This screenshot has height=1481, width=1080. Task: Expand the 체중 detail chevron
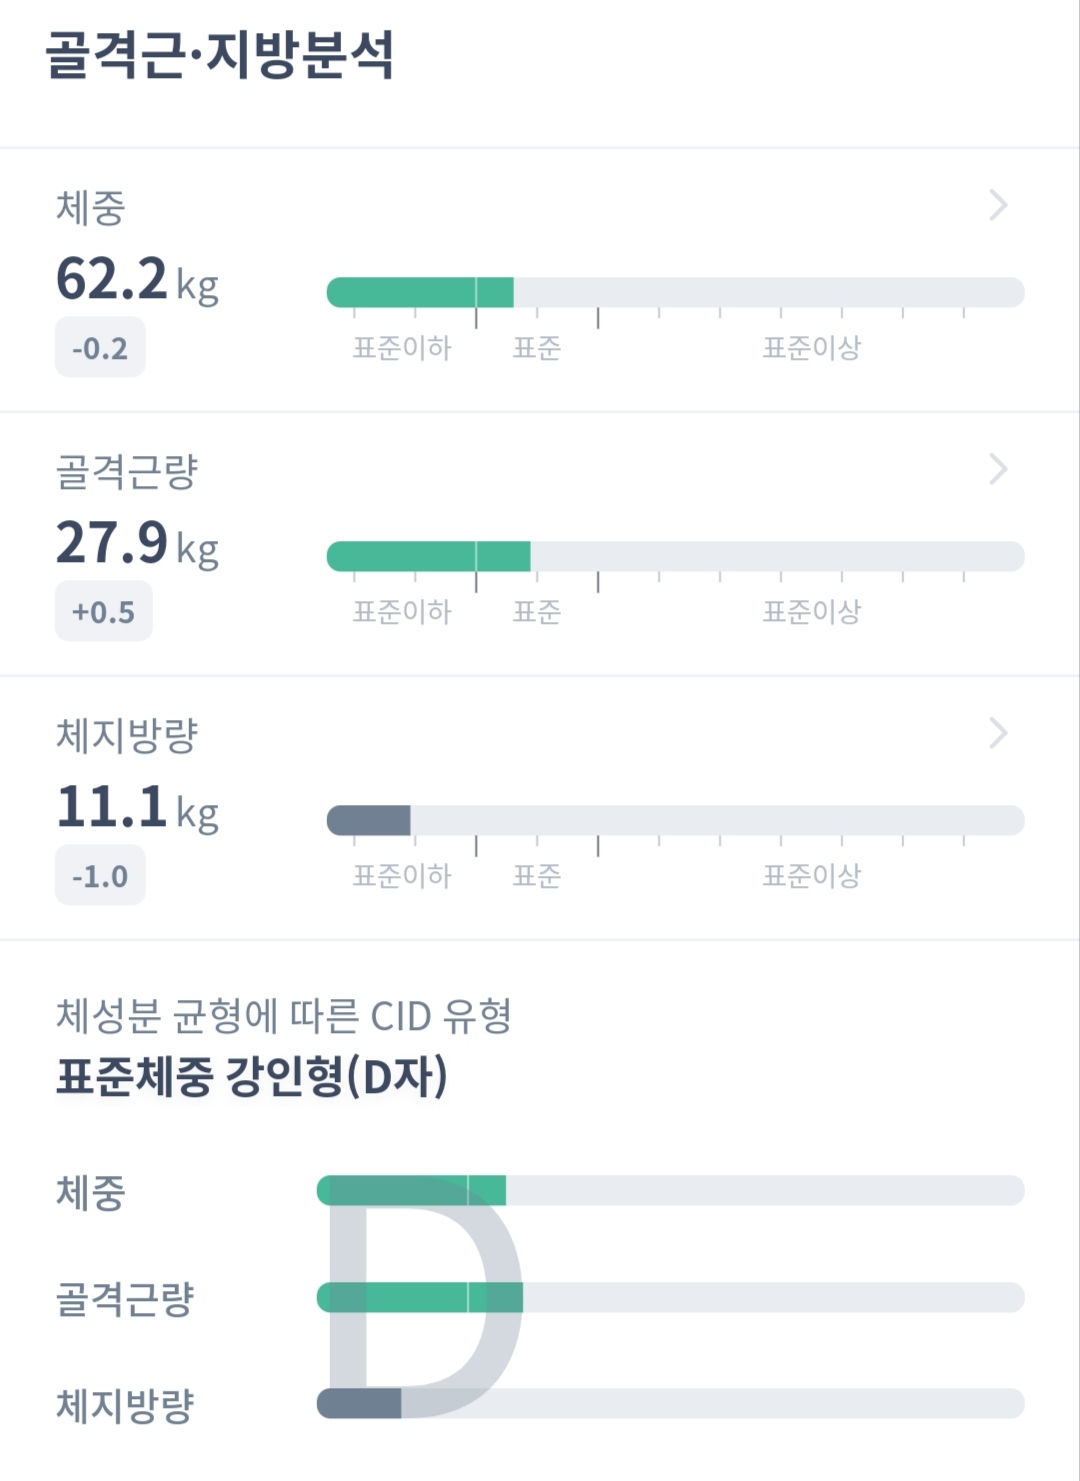pyautogui.click(x=998, y=206)
